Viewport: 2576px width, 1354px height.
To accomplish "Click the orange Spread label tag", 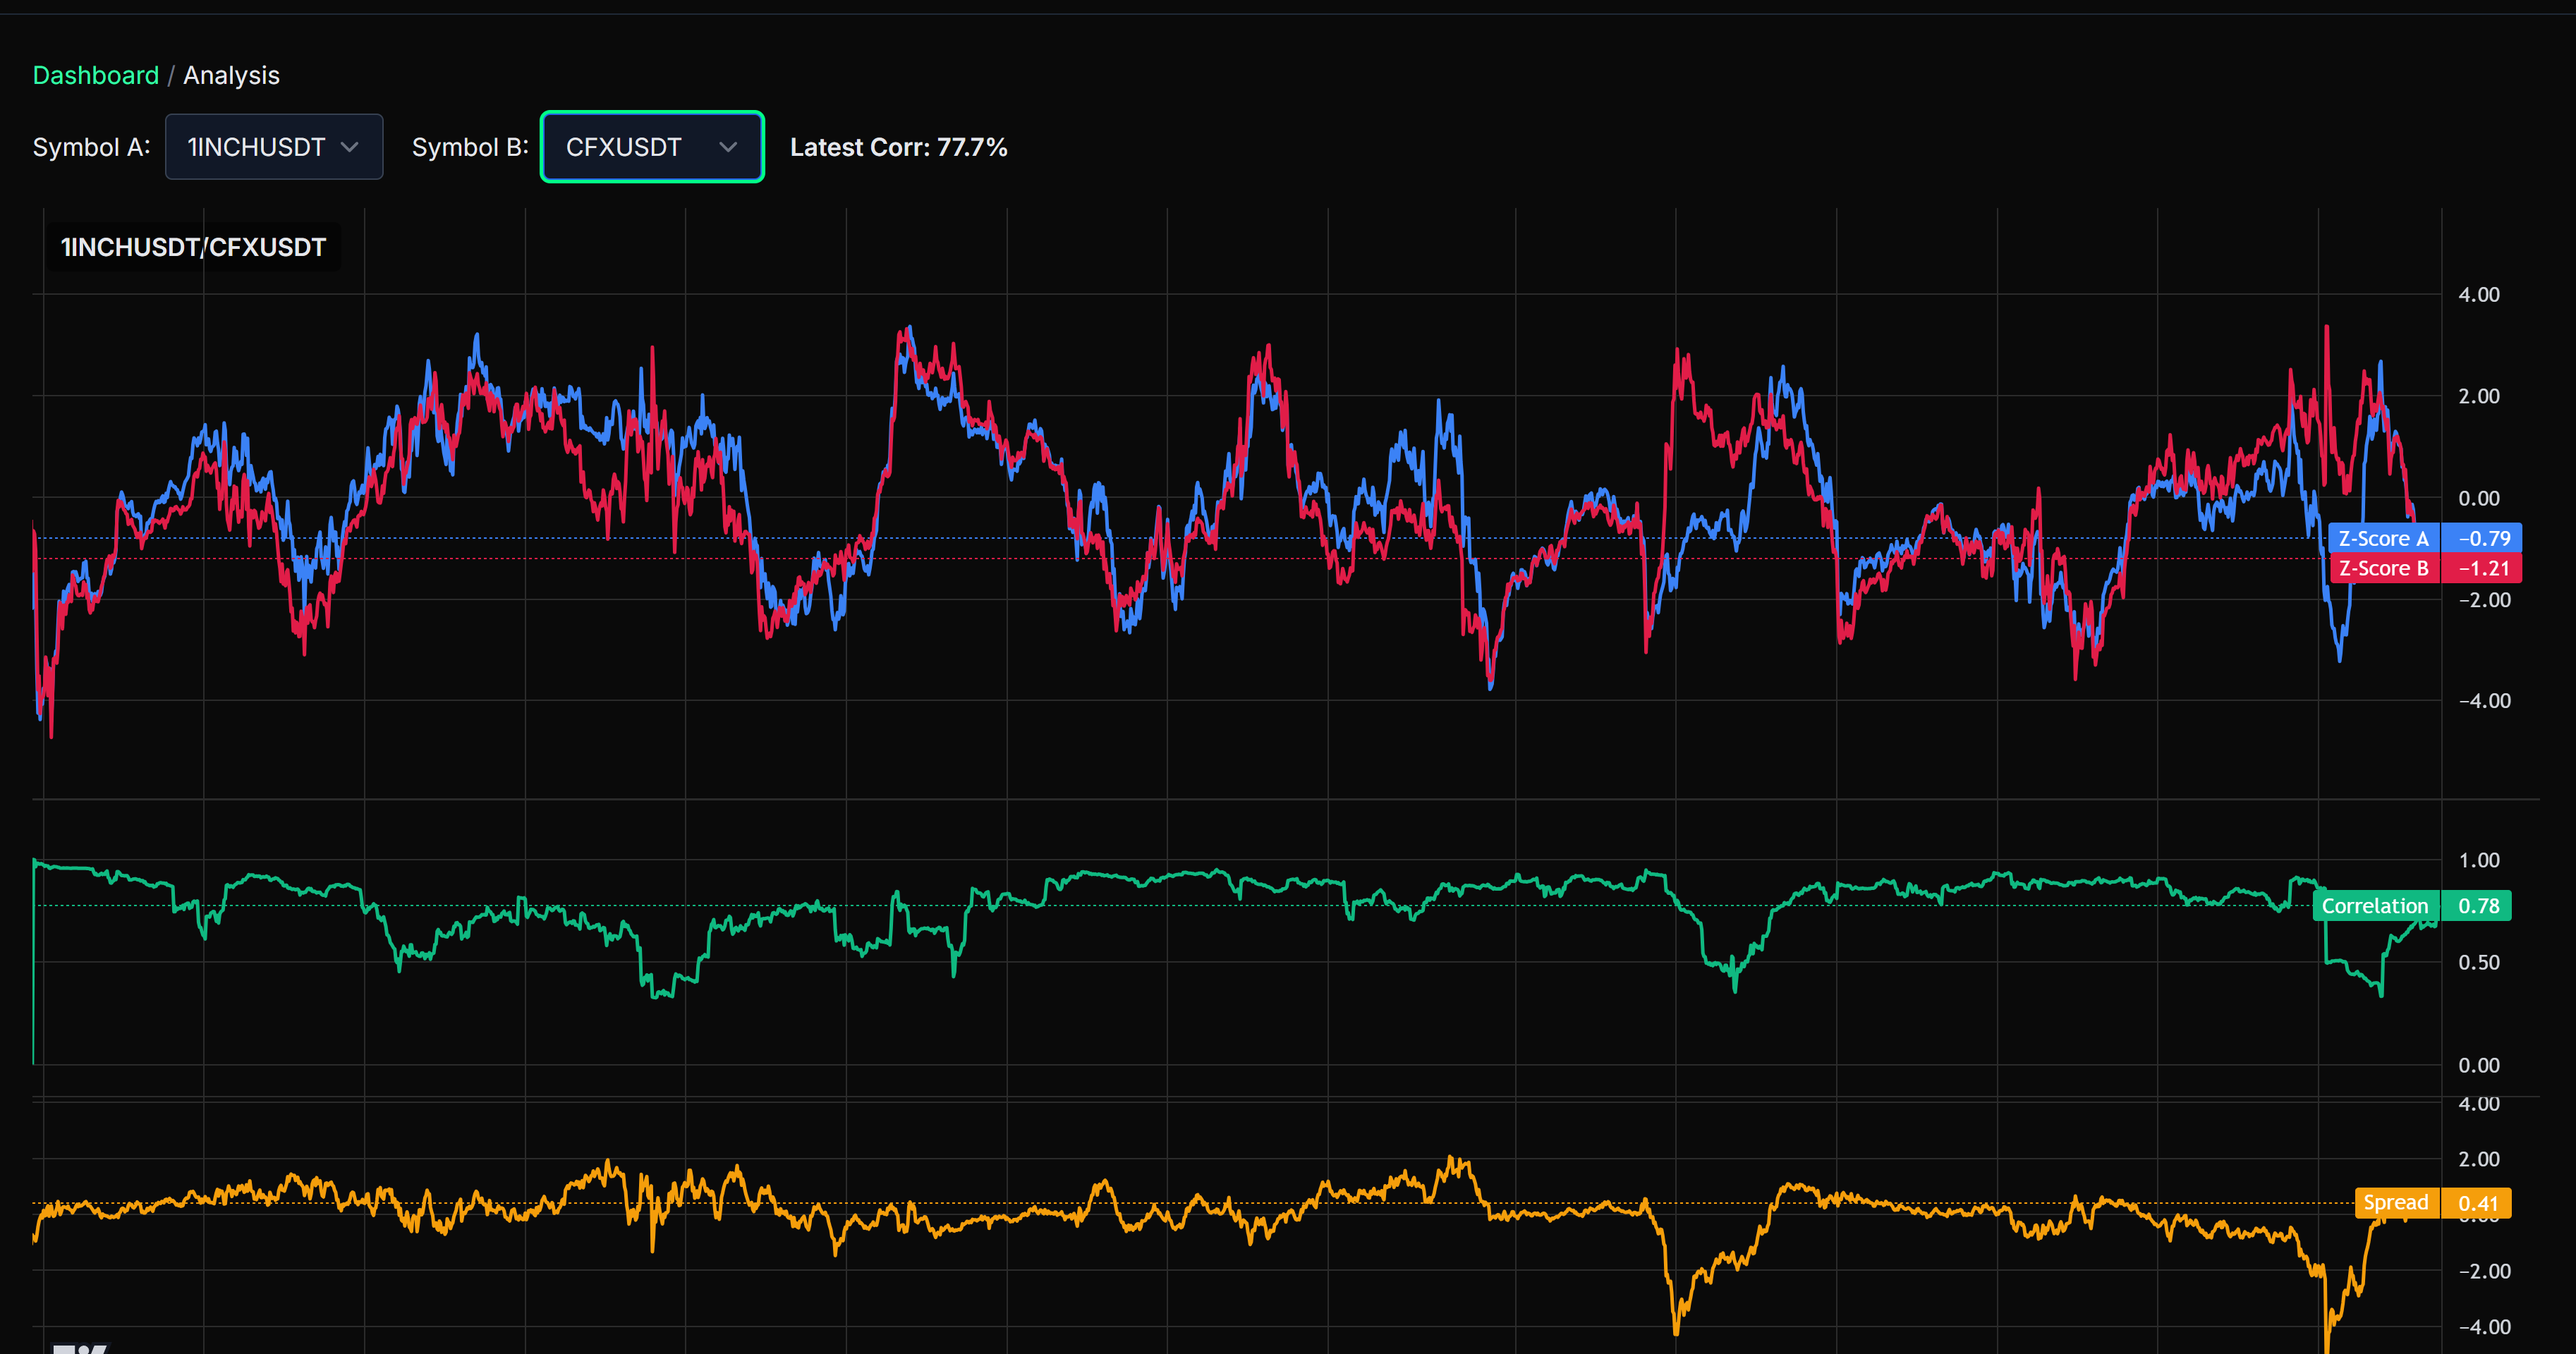I will (2395, 1203).
